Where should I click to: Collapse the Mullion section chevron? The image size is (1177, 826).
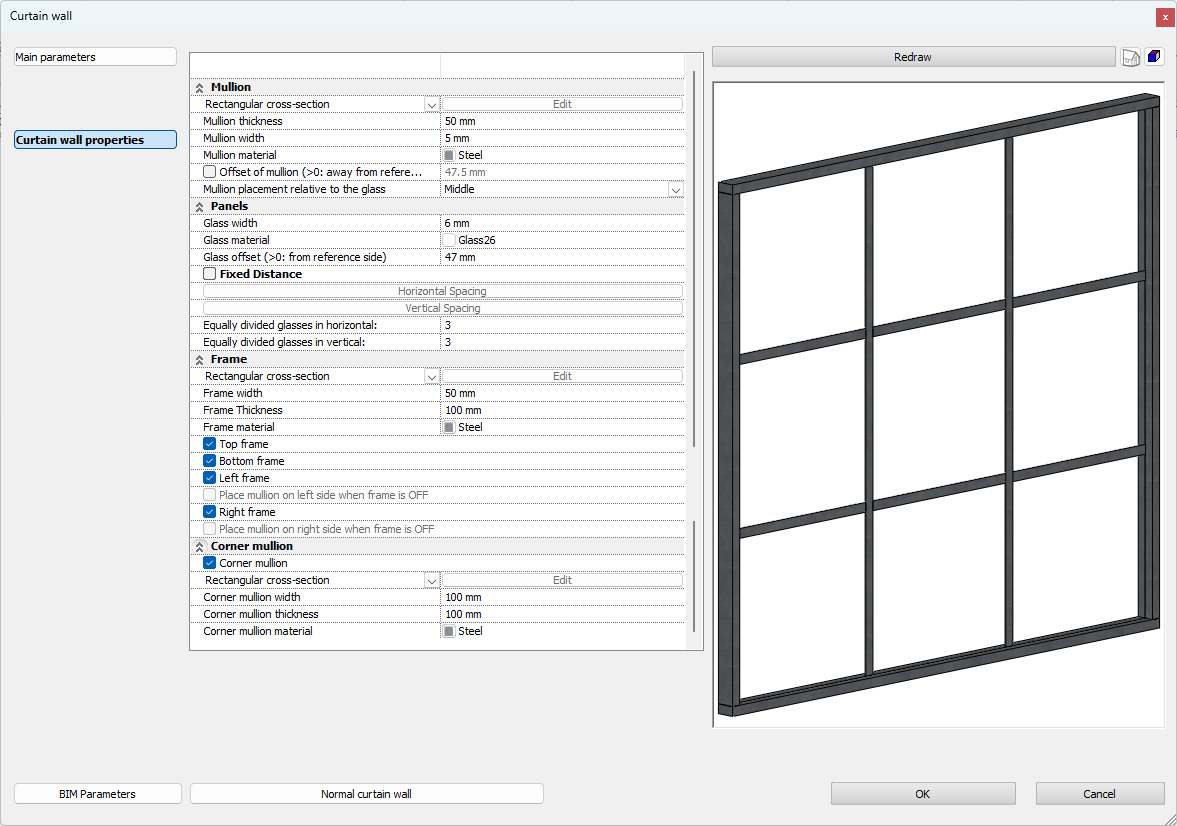200,88
